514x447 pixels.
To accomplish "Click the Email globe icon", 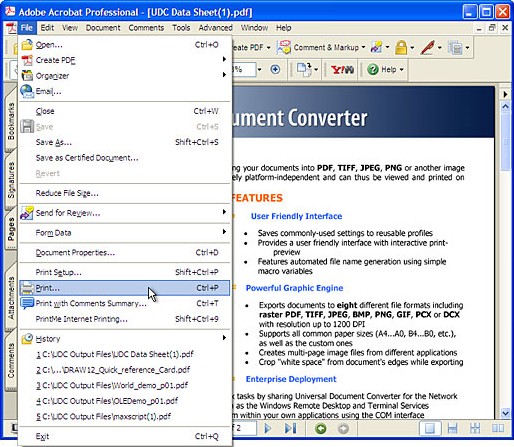I will pos(27,91).
